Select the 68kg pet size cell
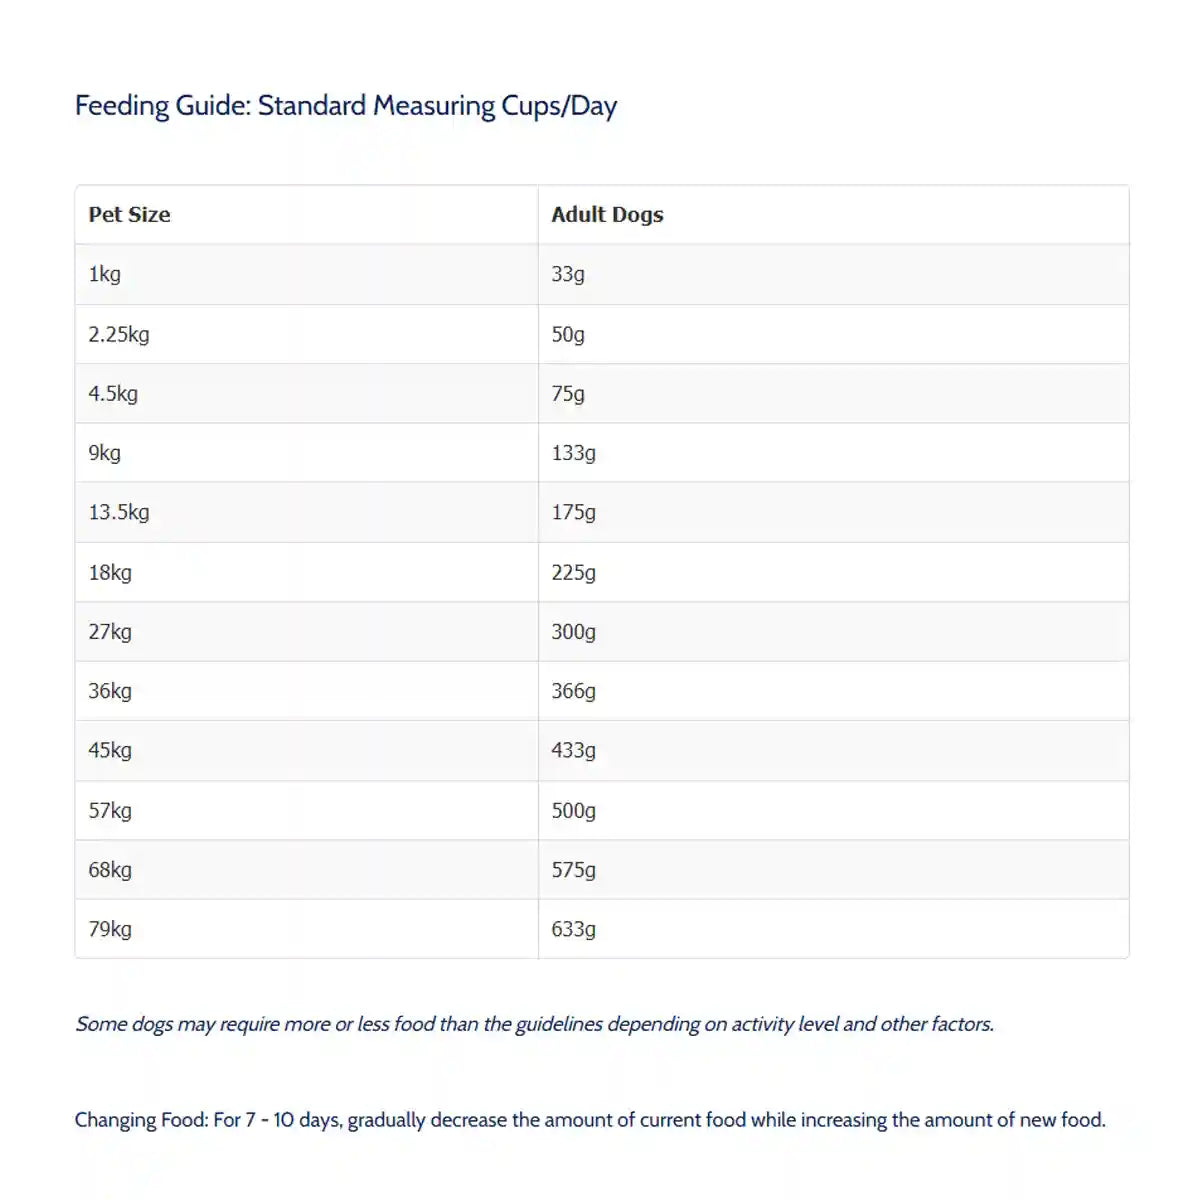Viewport: 1200px width, 1200px height. point(110,869)
